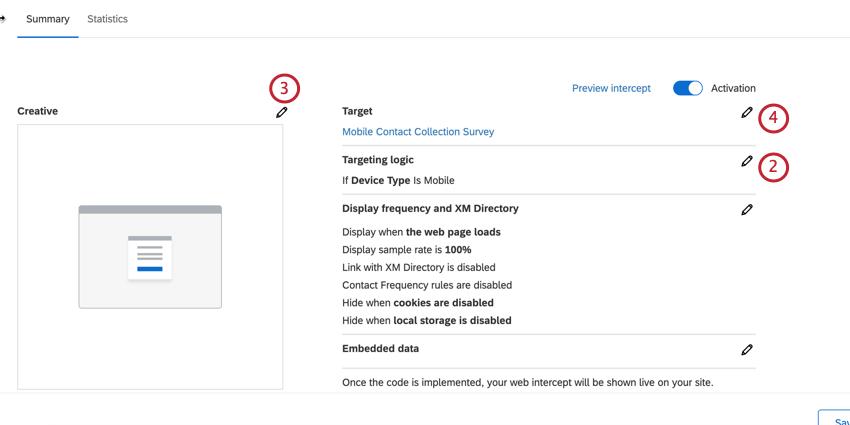850x425 pixels.
Task: Open the Mobile Contact Collection Survey link
Action: [x=418, y=132]
